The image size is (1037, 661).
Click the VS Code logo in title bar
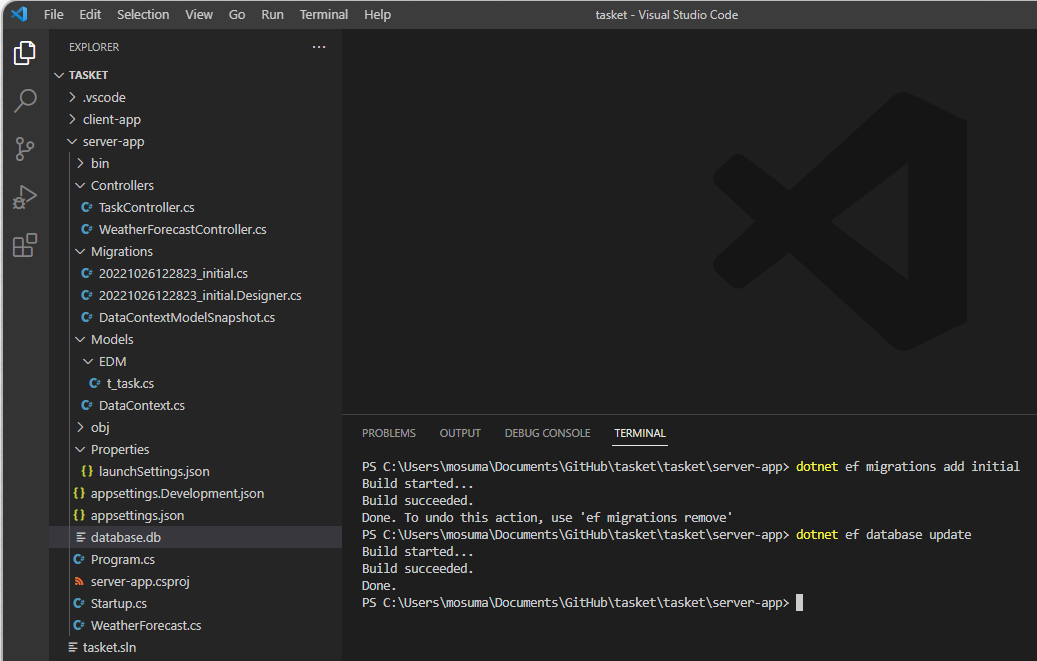[19, 14]
